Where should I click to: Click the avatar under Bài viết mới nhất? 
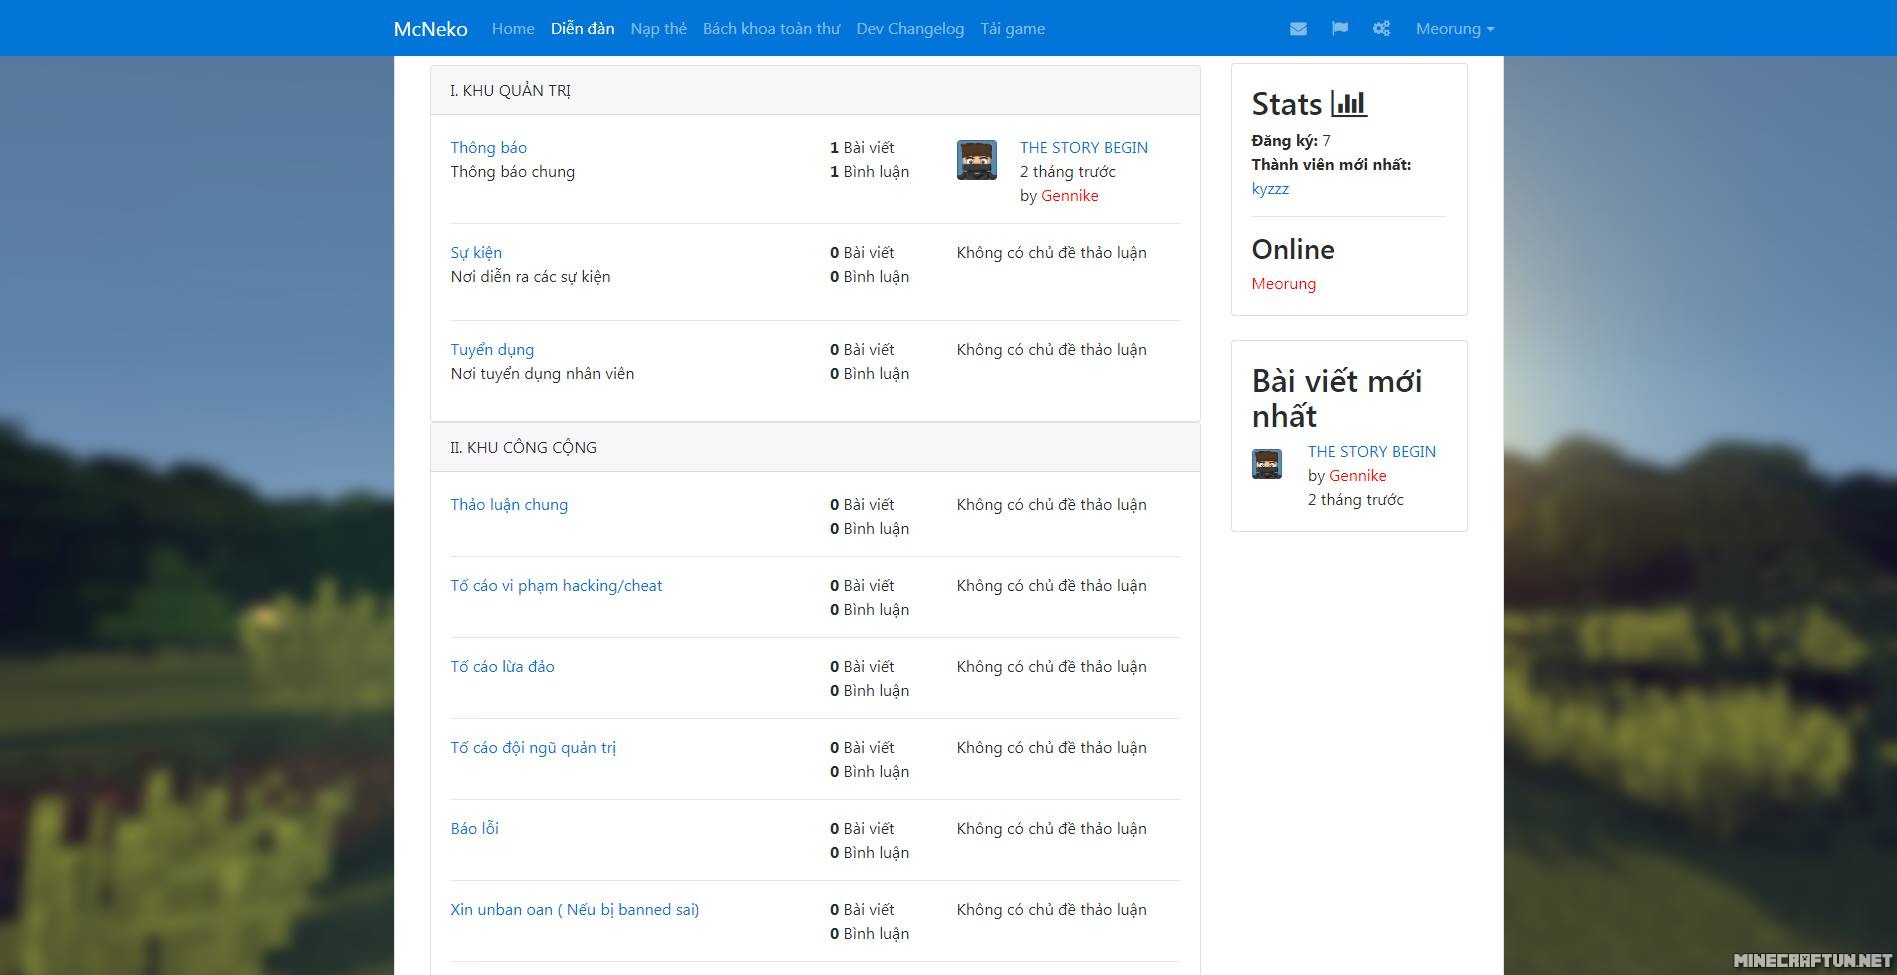click(1267, 464)
